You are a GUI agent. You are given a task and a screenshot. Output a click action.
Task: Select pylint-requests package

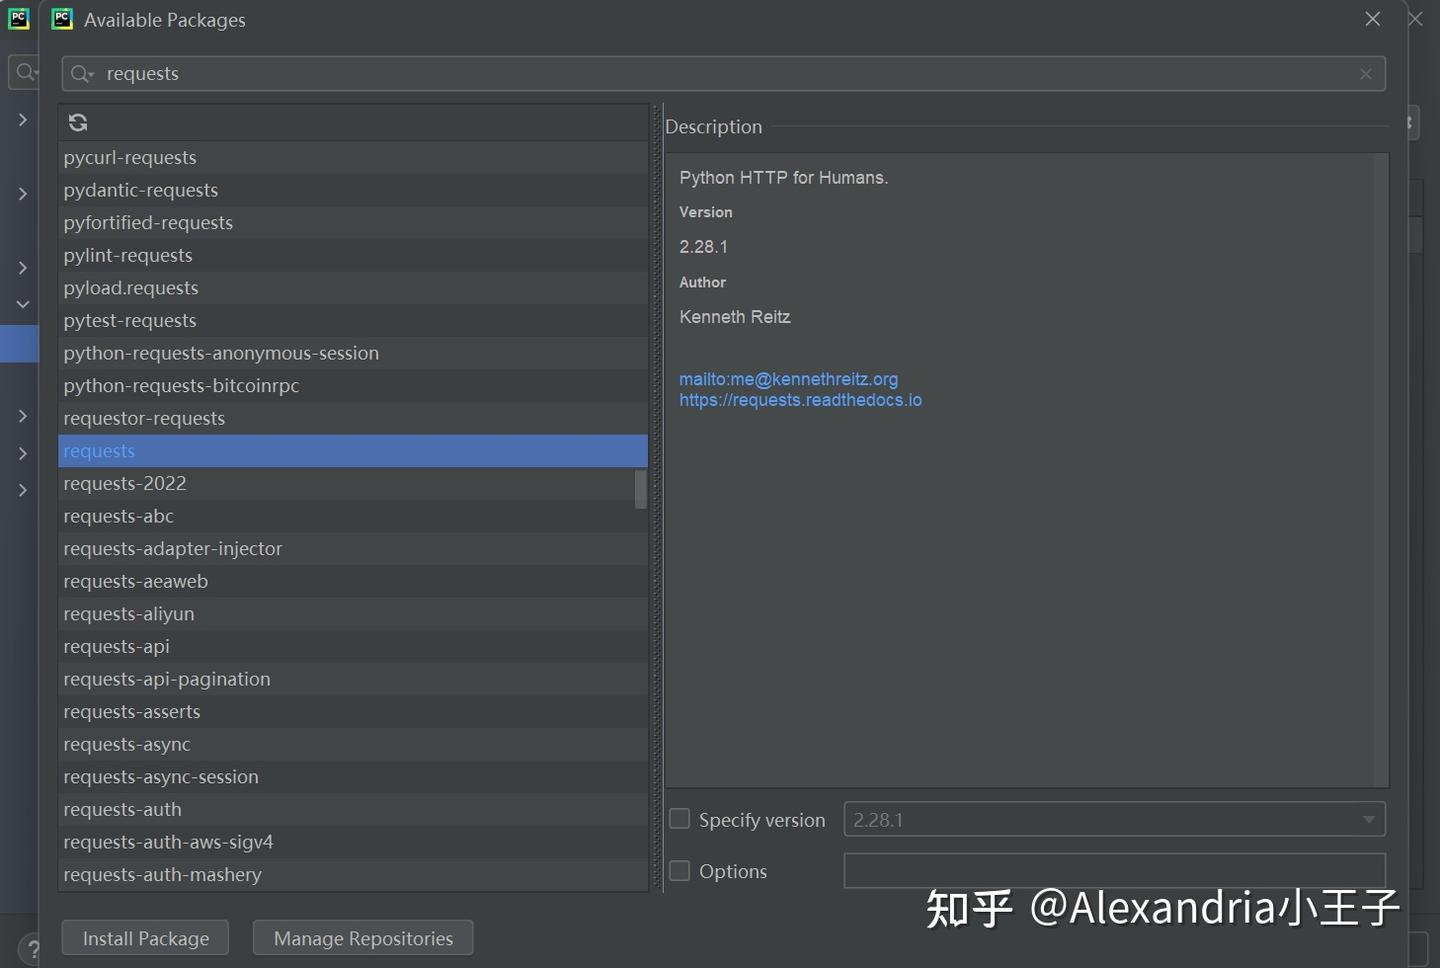tap(353, 255)
